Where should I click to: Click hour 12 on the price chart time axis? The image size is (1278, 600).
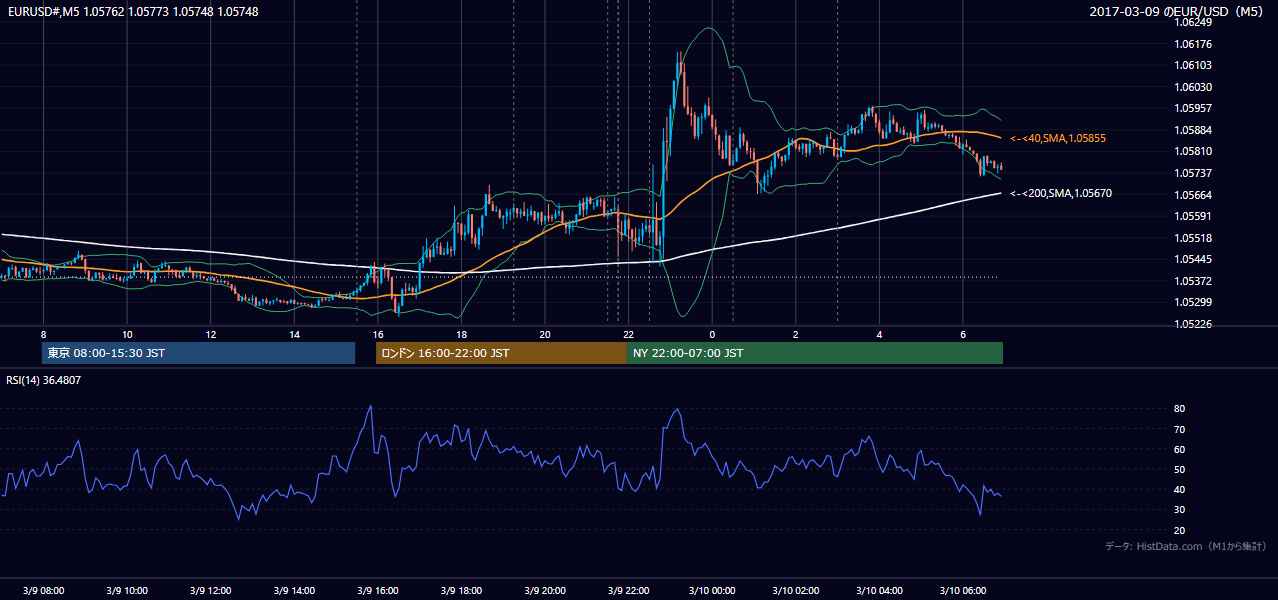click(210, 334)
